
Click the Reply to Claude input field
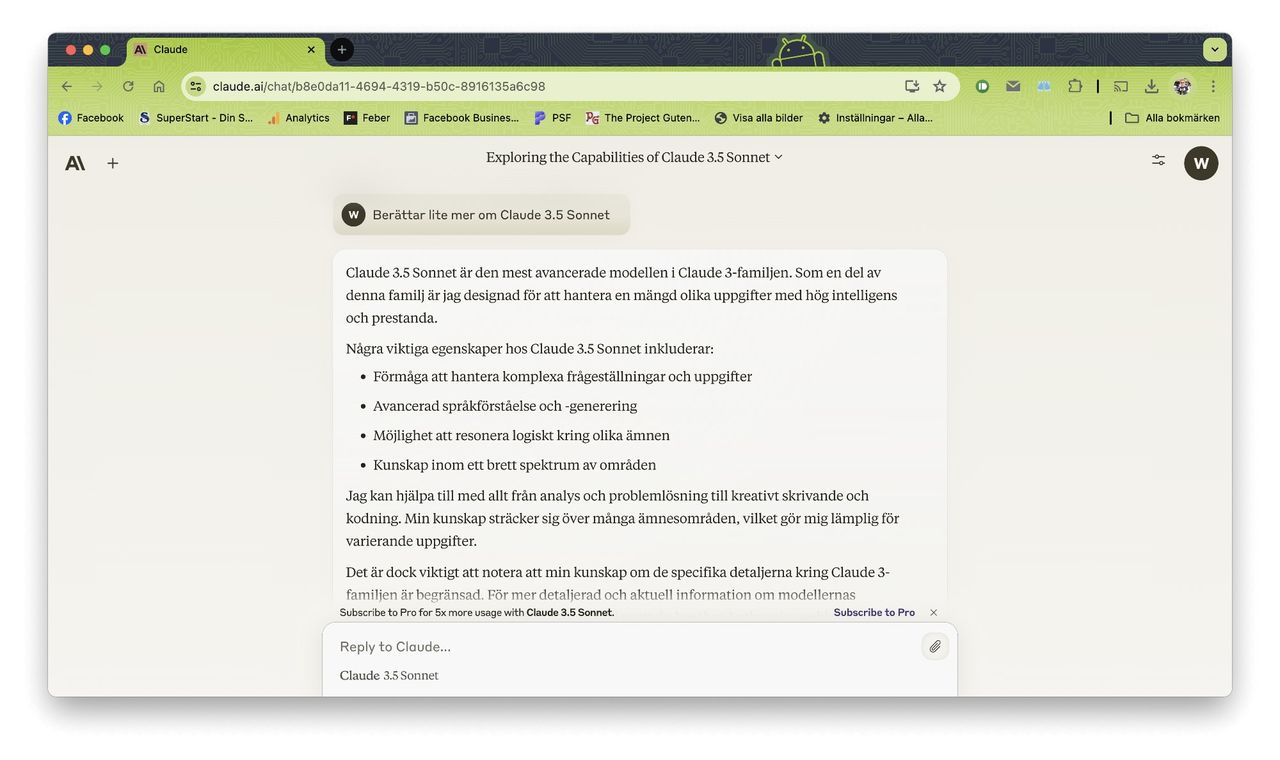tap(620, 647)
